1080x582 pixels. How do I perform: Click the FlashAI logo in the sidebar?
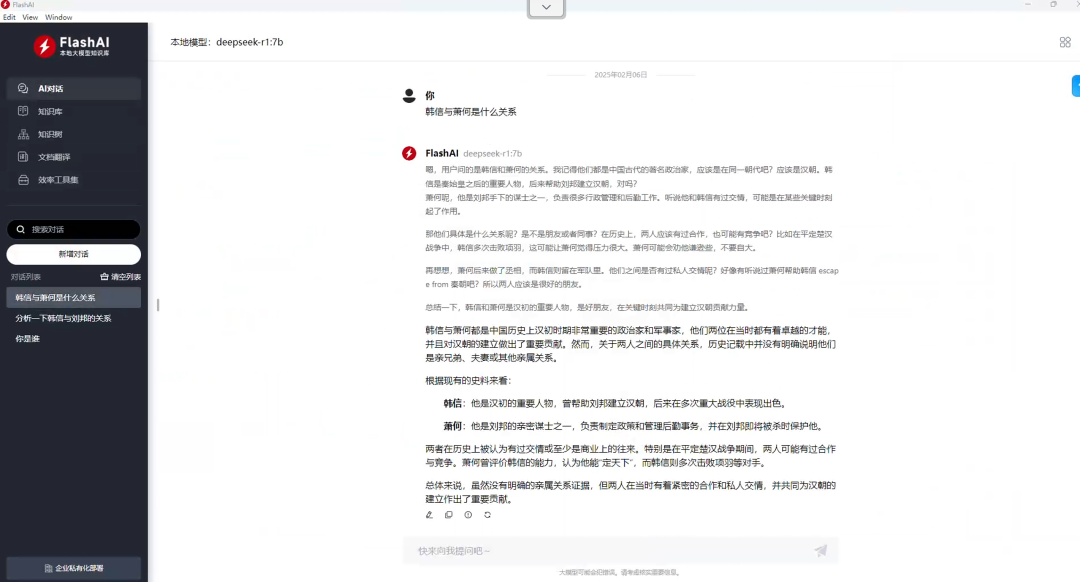72,46
